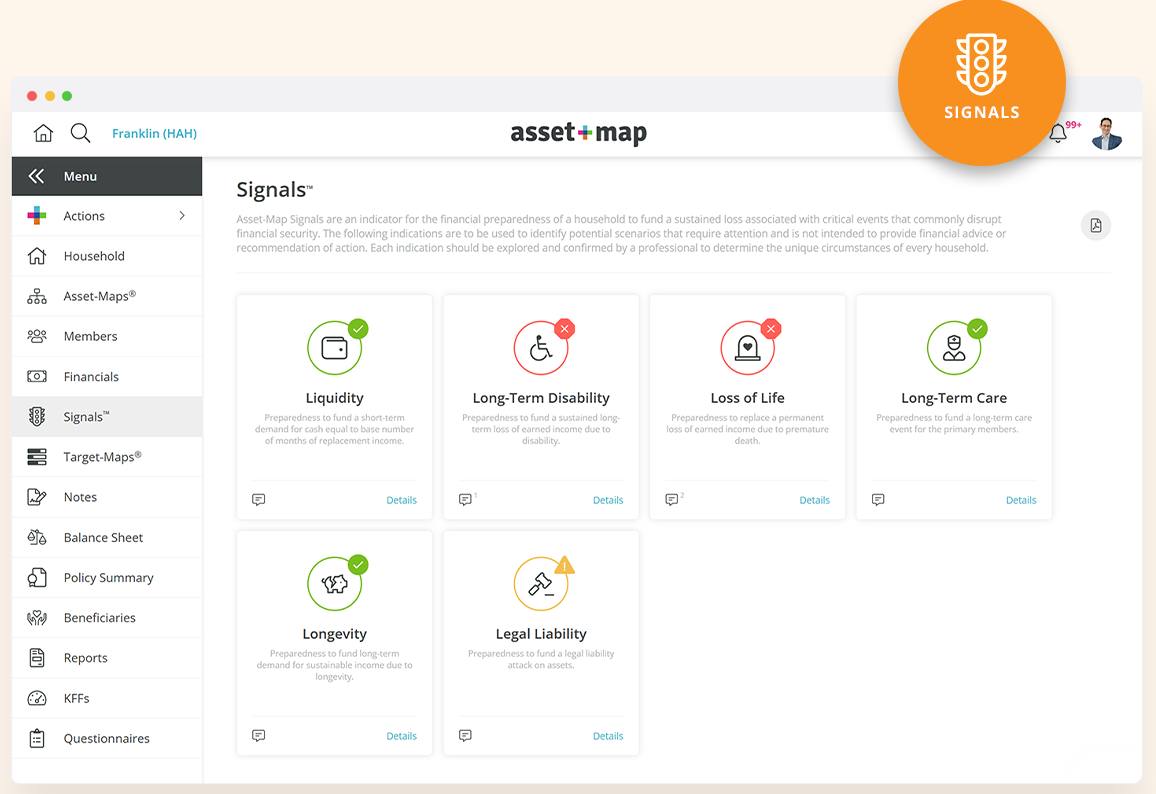Click the Loss of Life tombstone icon

point(748,348)
